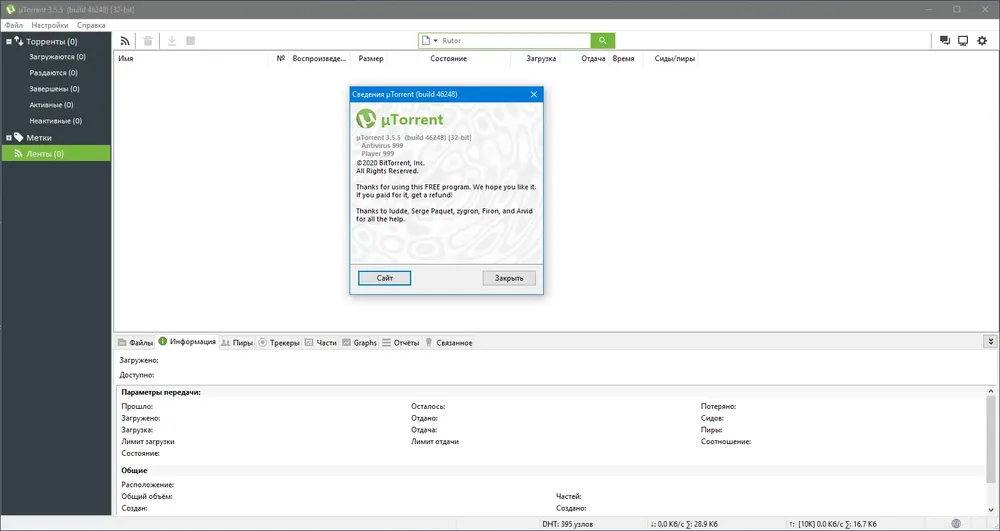Switch to the Отчёты tab
1000x531 pixels.
[x=401, y=342]
